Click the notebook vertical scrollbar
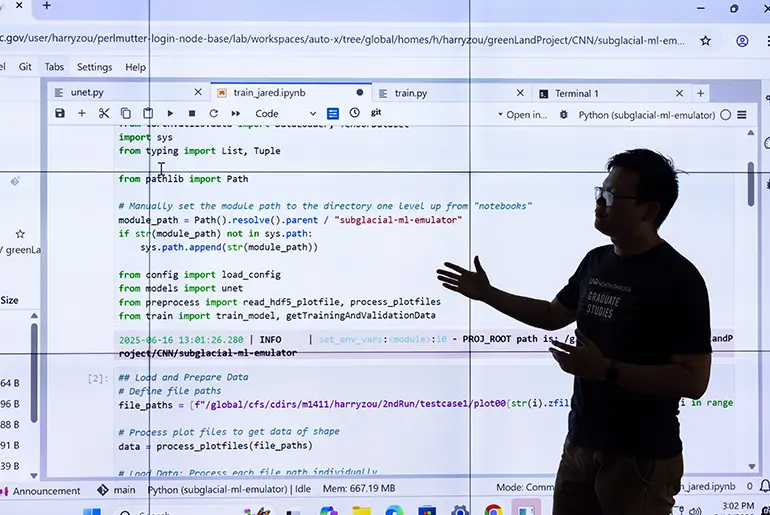The height and width of the screenshot is (515, 770). 751,185
